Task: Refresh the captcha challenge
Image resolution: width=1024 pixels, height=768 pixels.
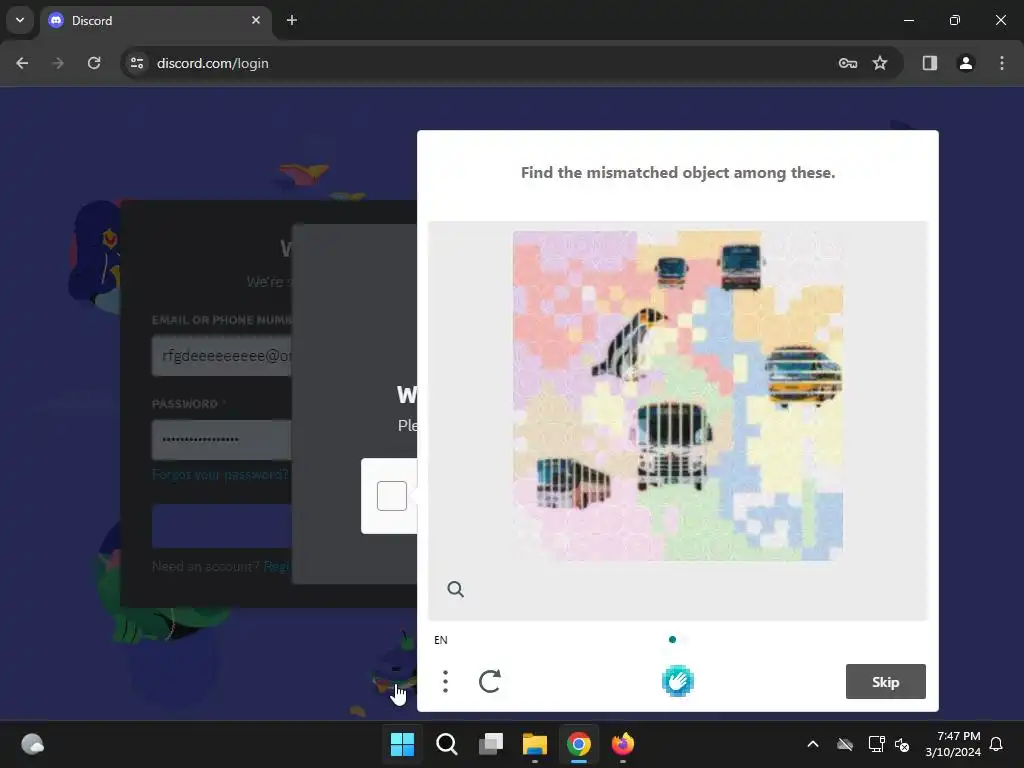Action: [490, 681]
